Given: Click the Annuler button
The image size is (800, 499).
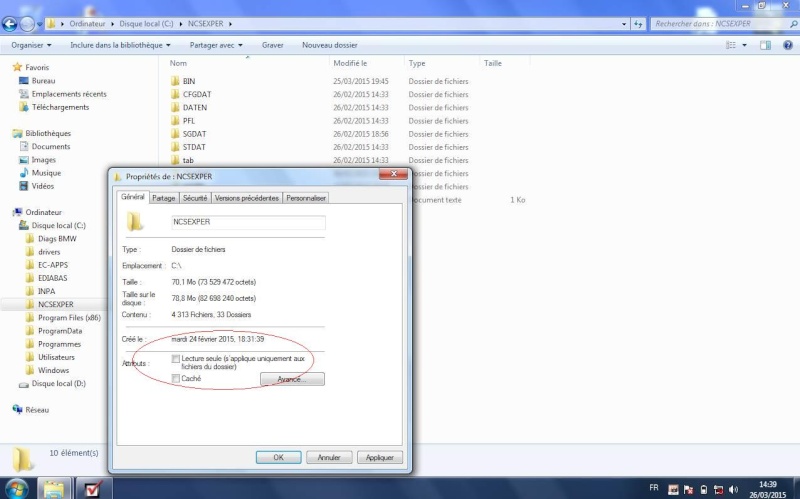Looking at the screenshot, I should (x=329, y=457).
